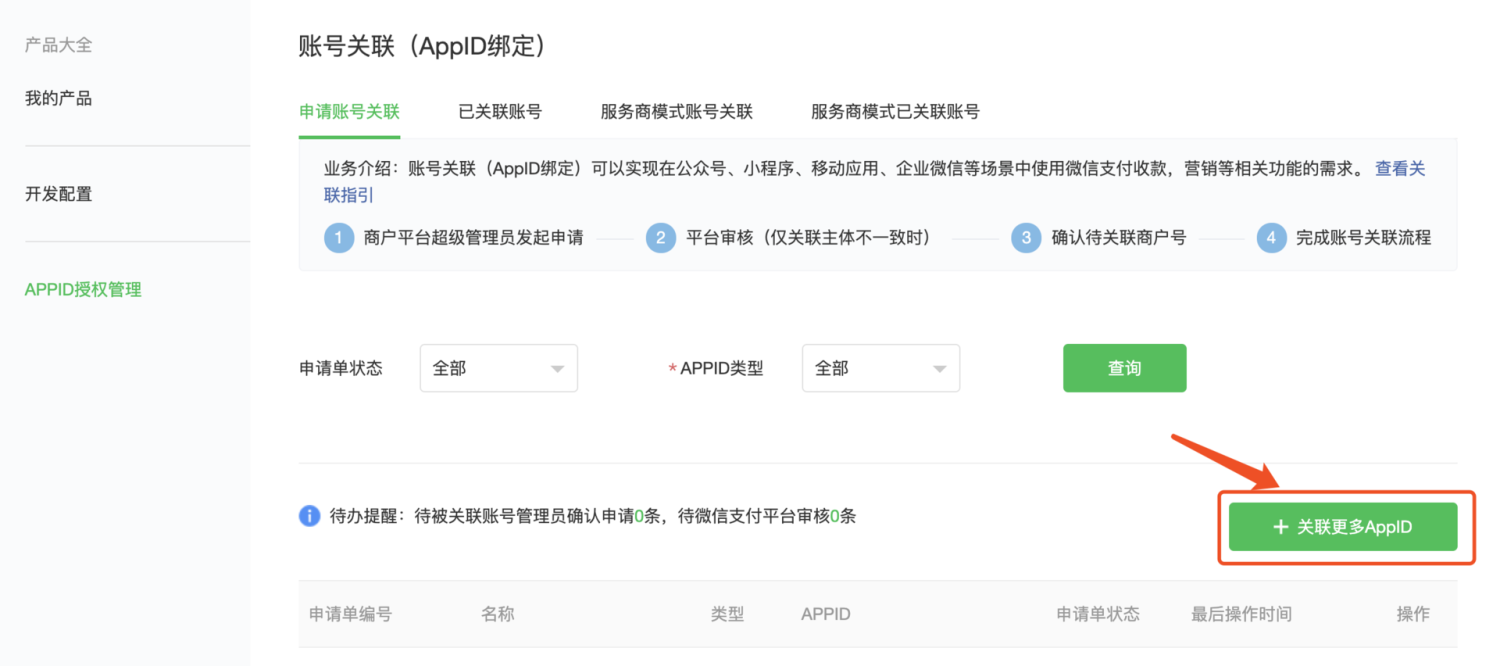Open the APPID类型 dropdown
Image resolution: width=1500 pixels, height=666 pixels.
pyautogui.click(x=880, y=368)
